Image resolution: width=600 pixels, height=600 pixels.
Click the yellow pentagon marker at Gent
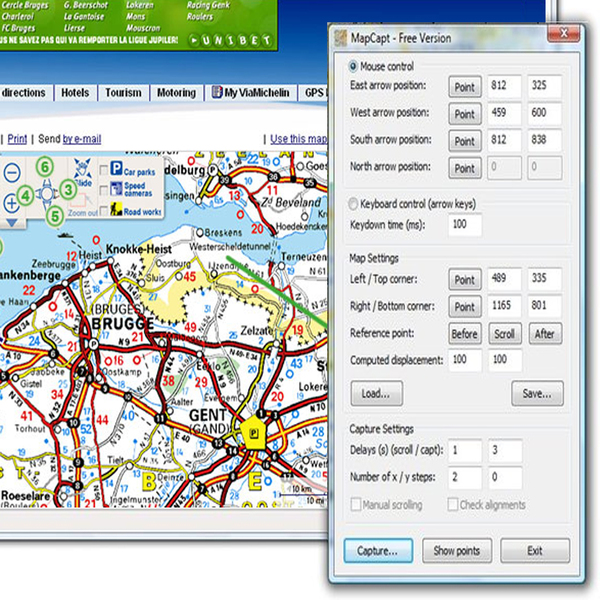point(253,433)
